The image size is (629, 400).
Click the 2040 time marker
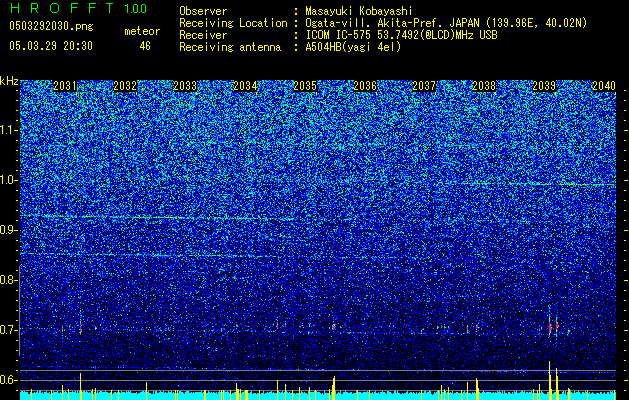pyautogui.click(x=604, y=86)
